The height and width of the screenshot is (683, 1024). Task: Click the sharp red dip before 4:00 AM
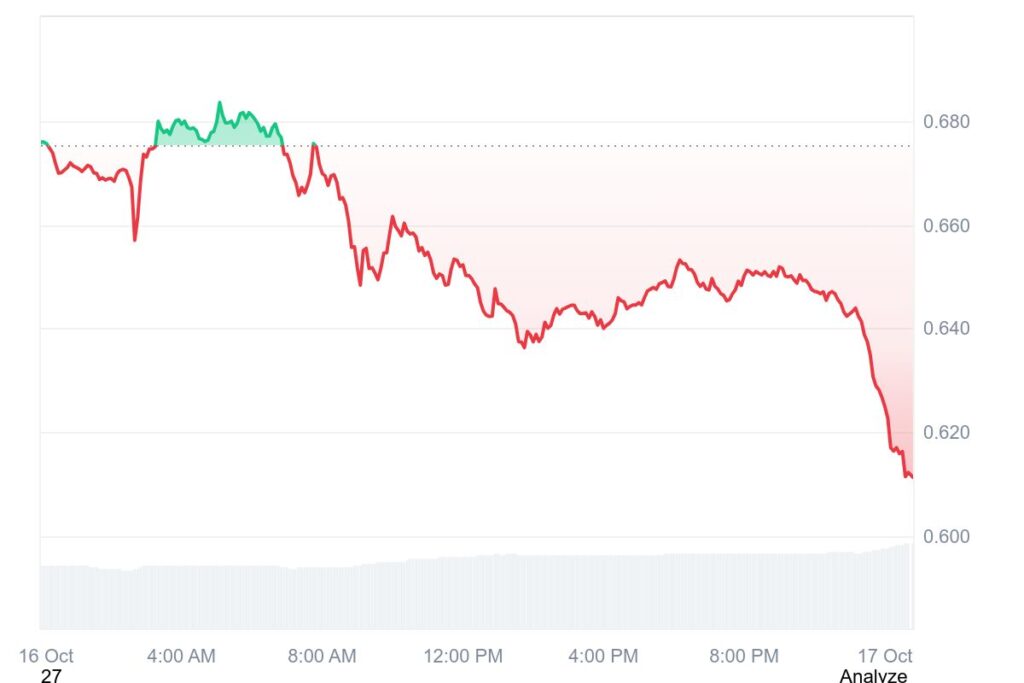(x=135, y=239)
